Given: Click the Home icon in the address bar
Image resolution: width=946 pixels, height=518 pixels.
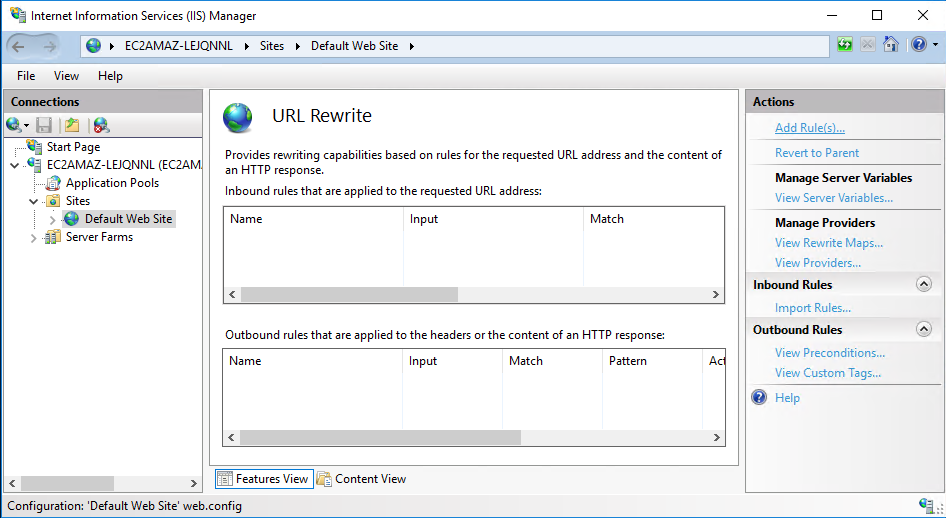Looking at the screenshot, I should point(891,45).
